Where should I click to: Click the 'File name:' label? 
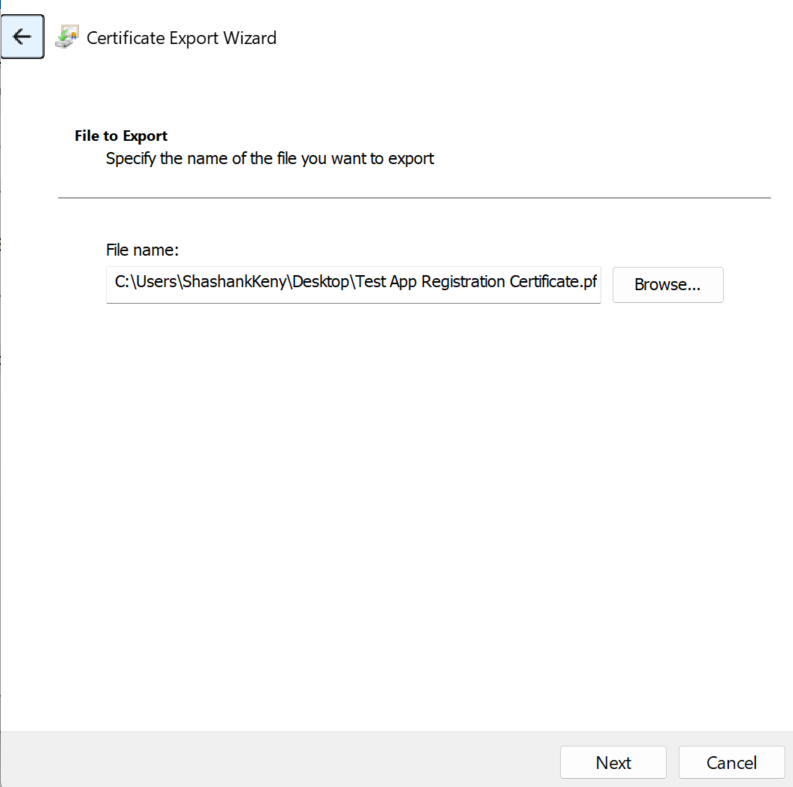tap(142, 250)
